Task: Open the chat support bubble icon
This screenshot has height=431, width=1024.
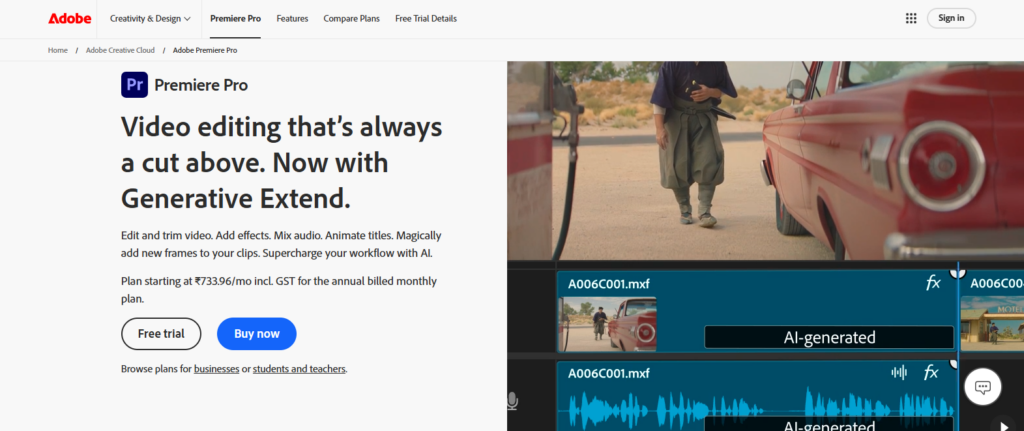Action: coord(982,387)
